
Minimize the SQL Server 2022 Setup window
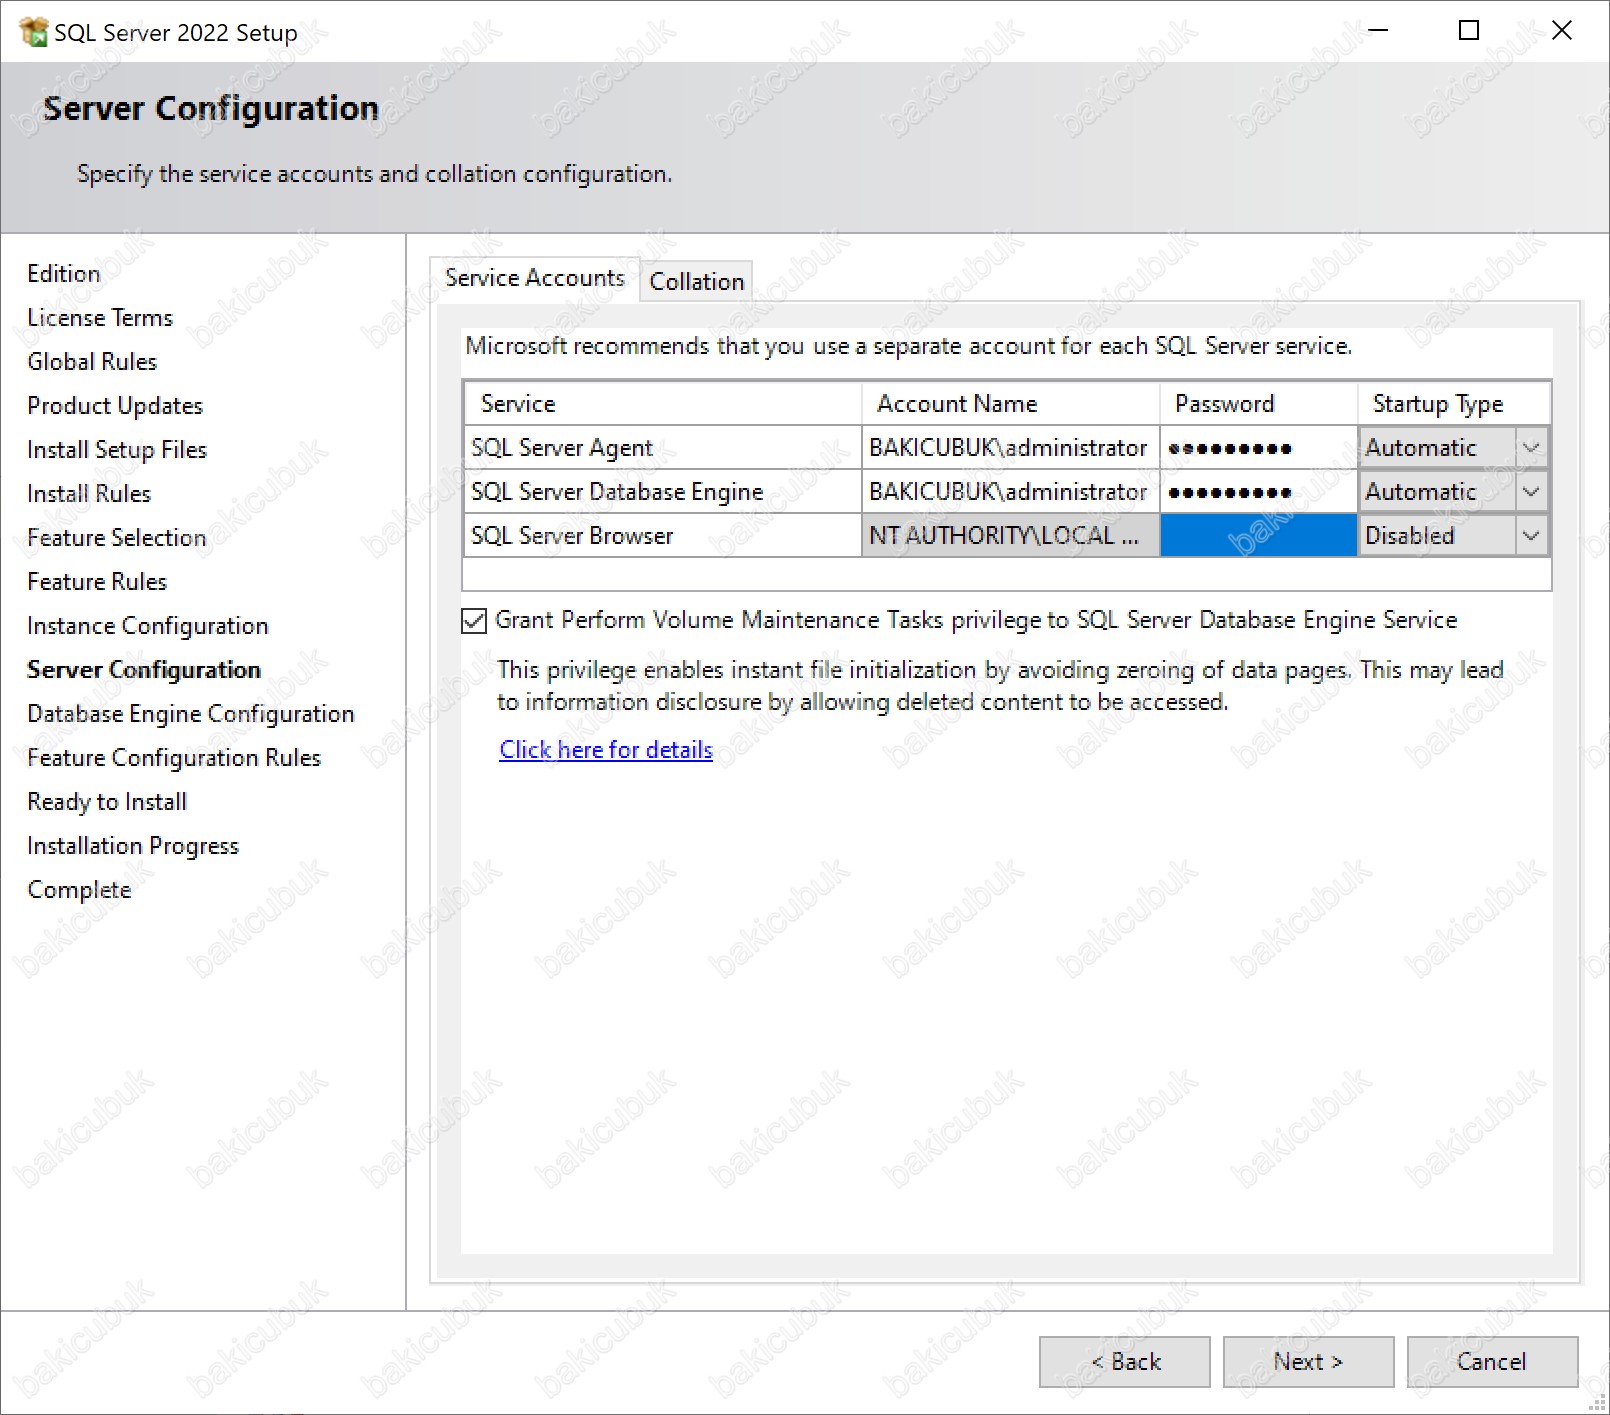[x=1378, y=31]
